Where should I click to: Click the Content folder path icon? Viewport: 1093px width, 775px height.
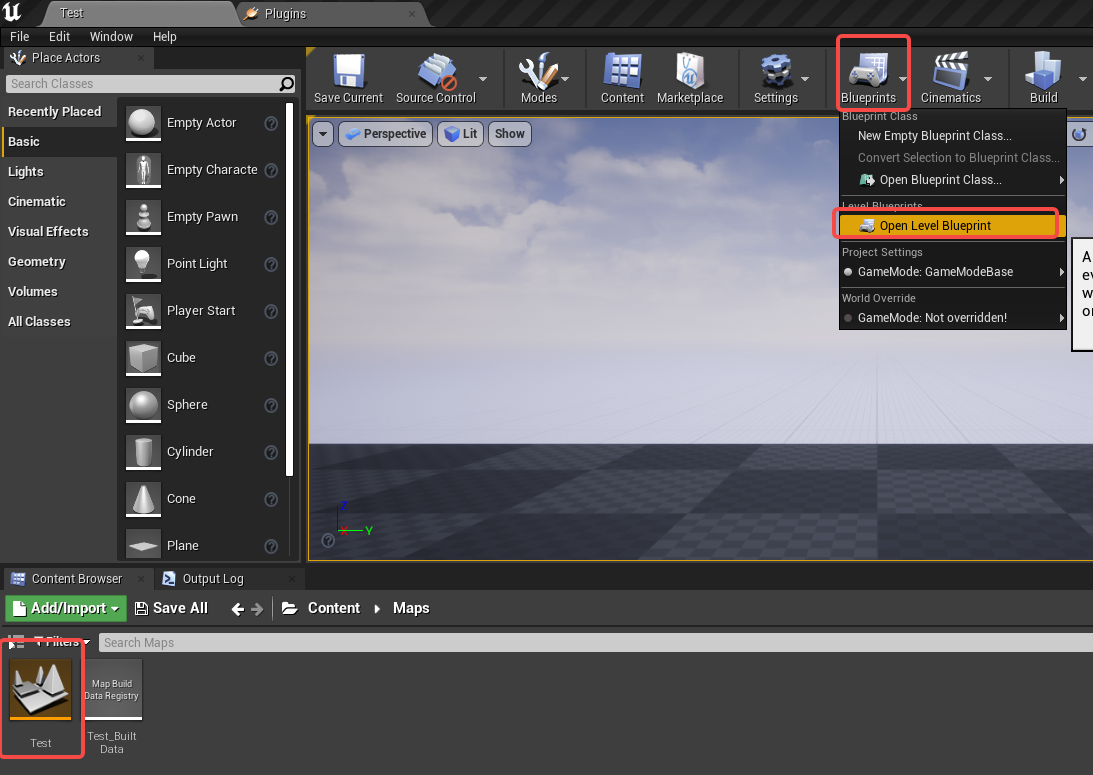(289, 608)
